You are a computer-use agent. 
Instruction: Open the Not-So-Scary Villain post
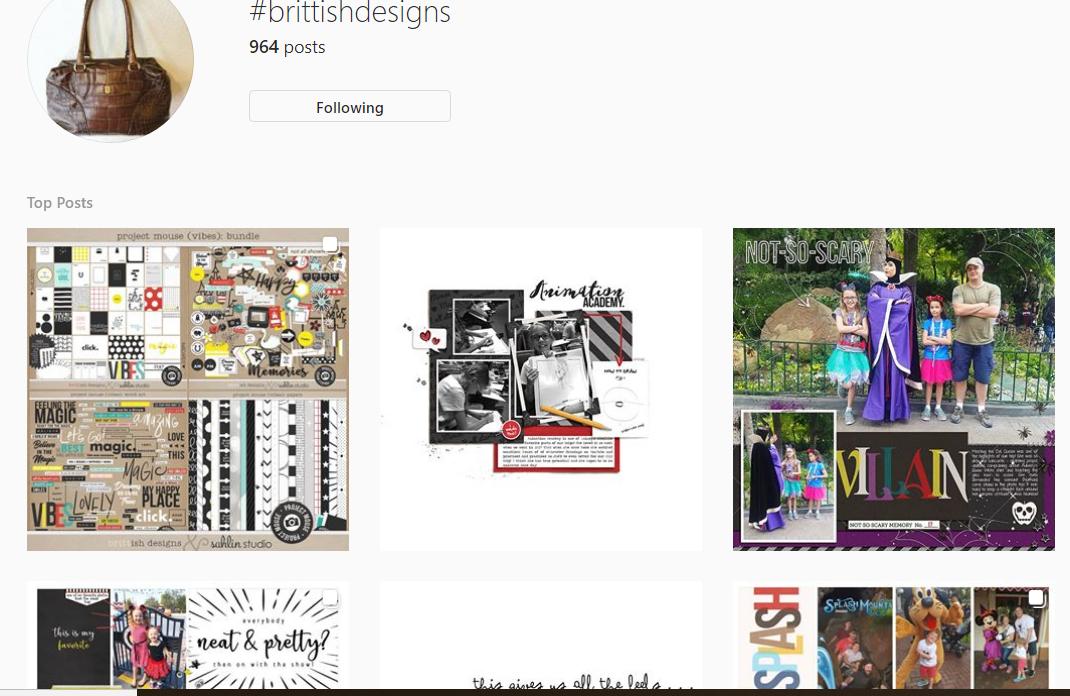coord(893,389)
